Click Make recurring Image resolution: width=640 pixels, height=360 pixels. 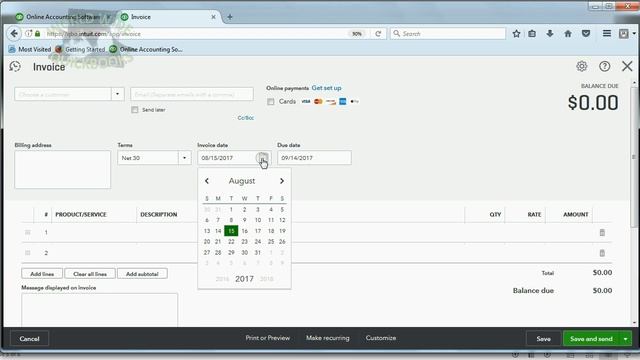[328, 338]
